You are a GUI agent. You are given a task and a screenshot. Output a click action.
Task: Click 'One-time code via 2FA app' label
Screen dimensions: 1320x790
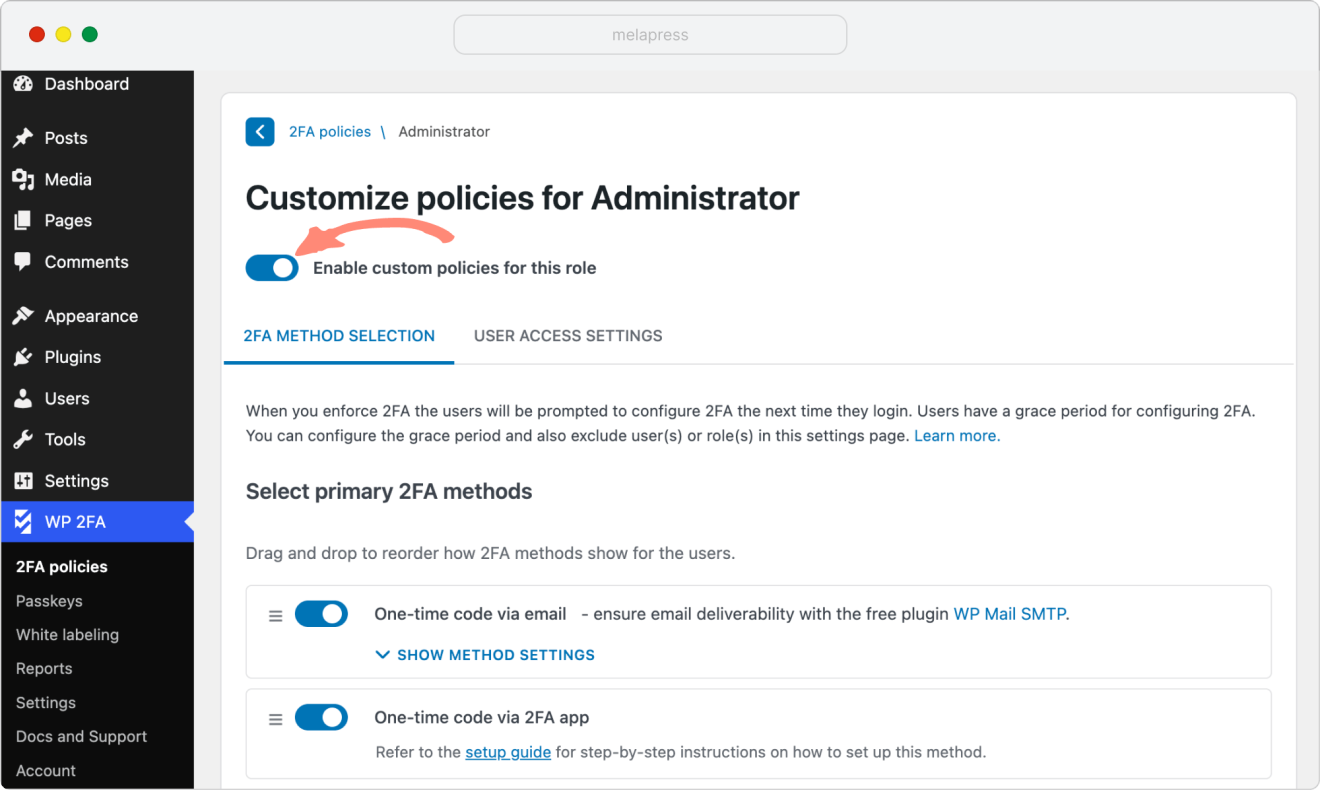coord(482,718)
